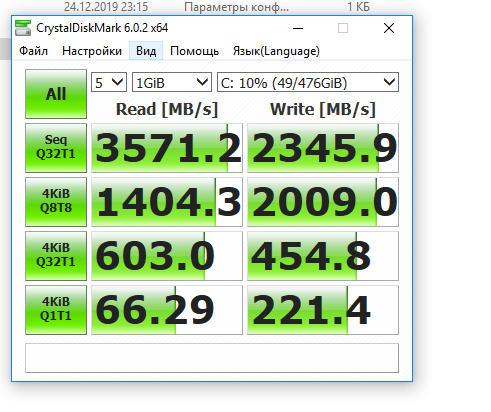
Task: Start the 4KiB Q1T1 test
Action: click(x=56, y=310)
